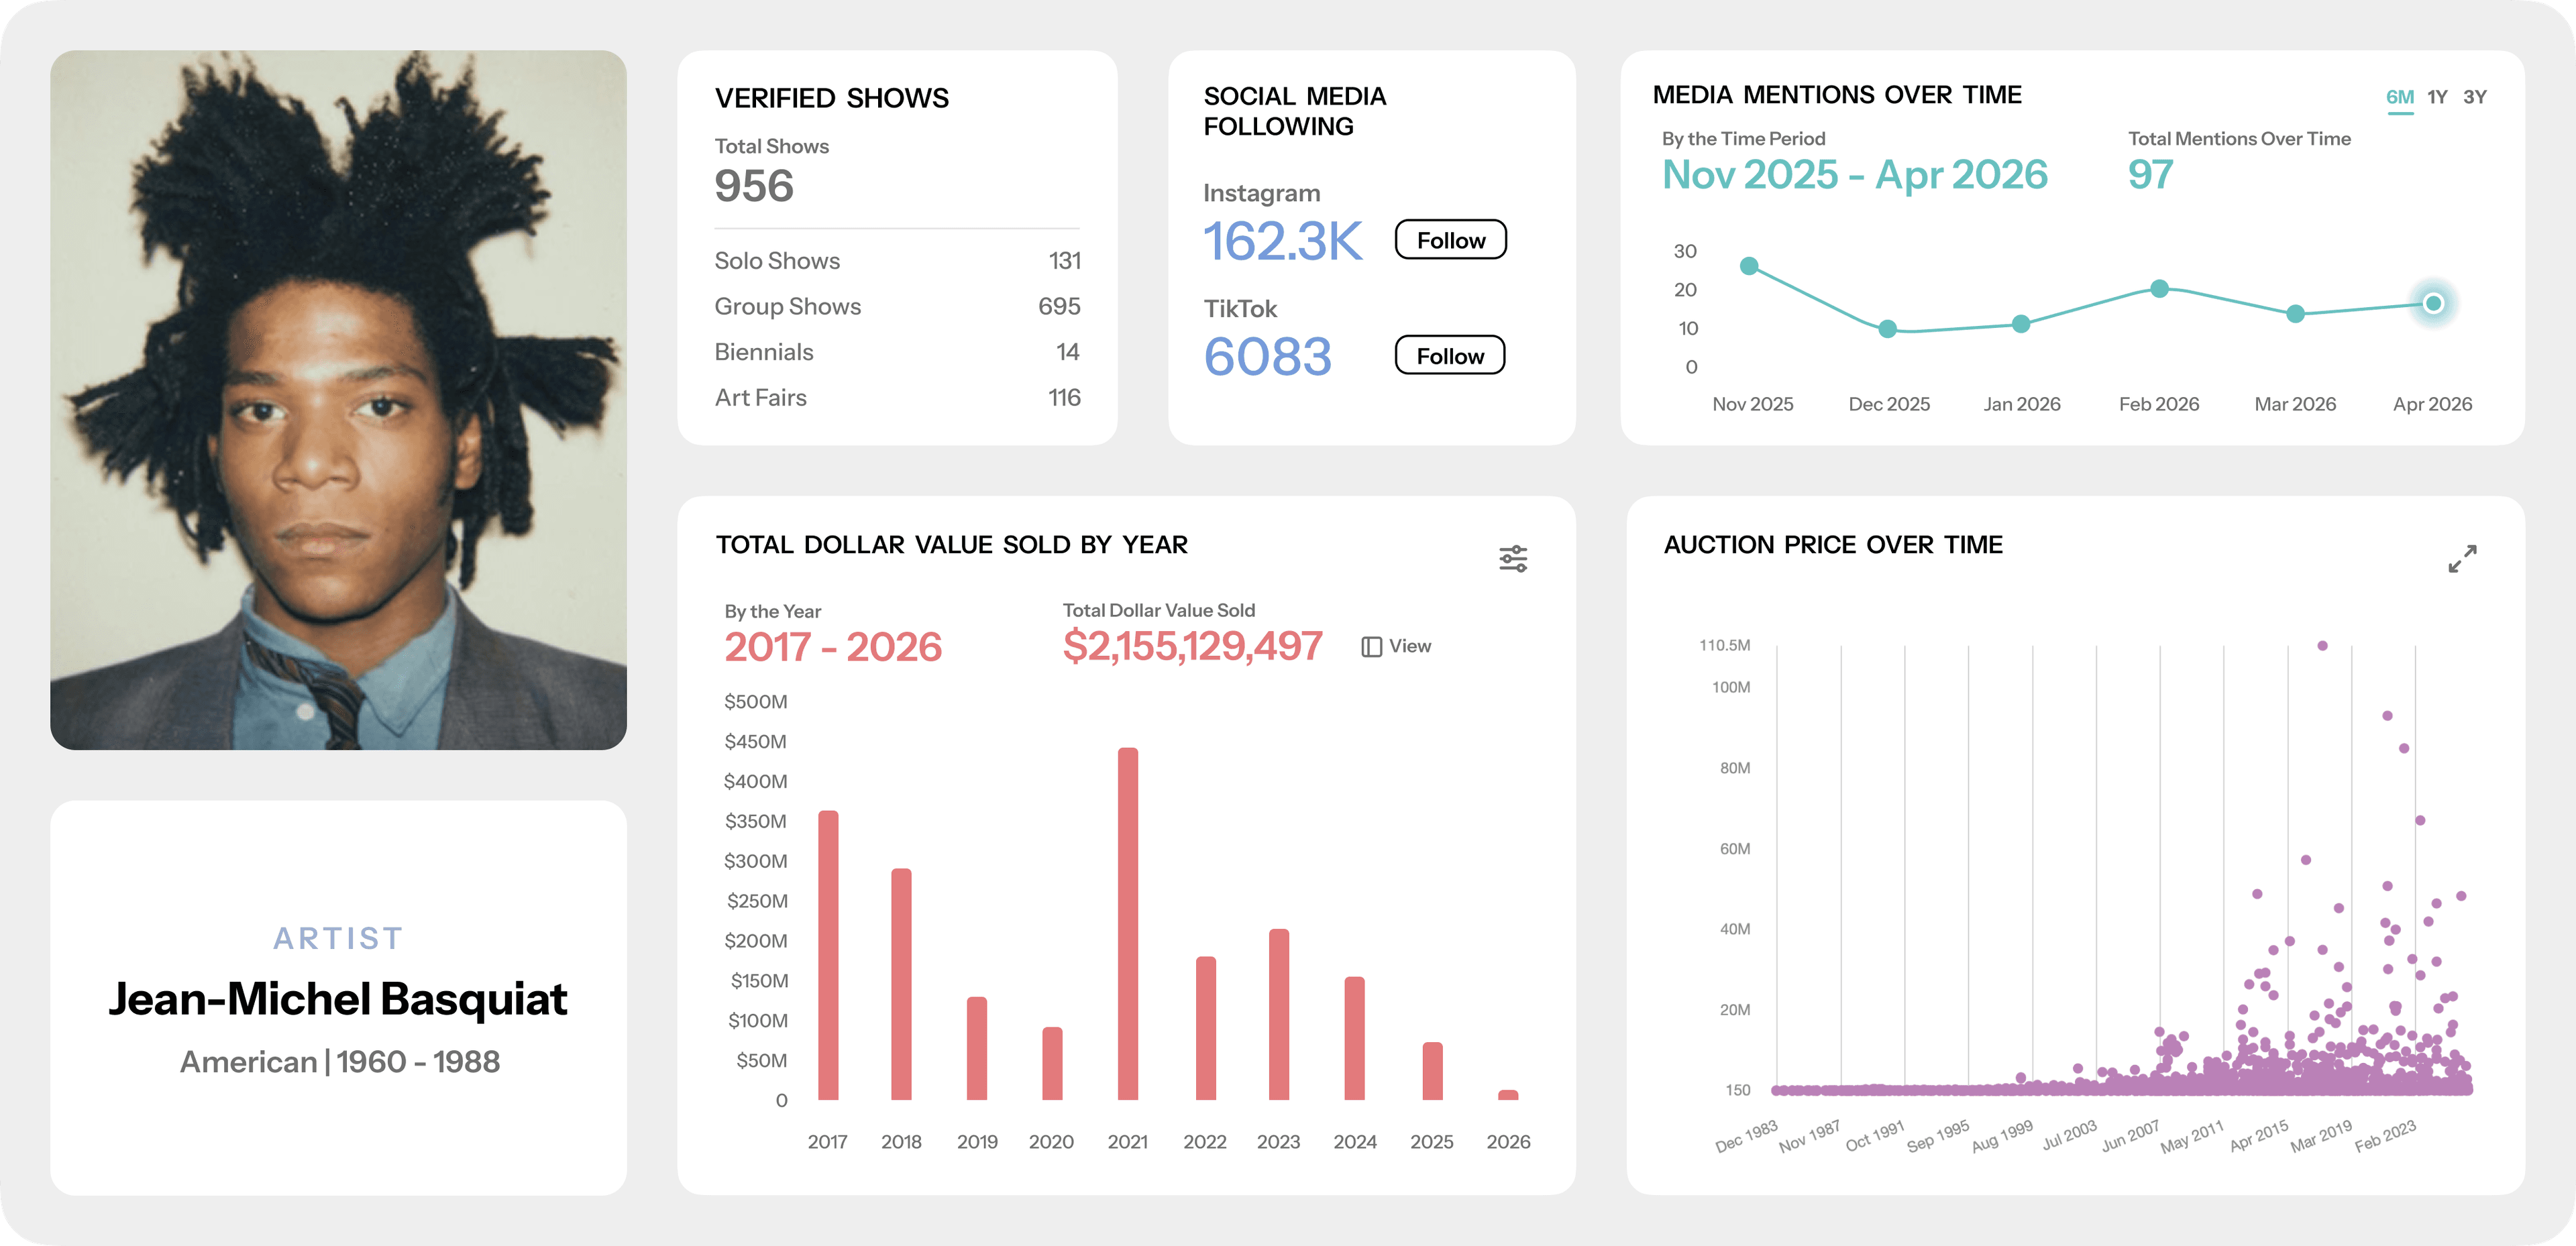Click the Dec 2025 mentions data point
This screenshot has width=2576, height=1246.
1887,329
